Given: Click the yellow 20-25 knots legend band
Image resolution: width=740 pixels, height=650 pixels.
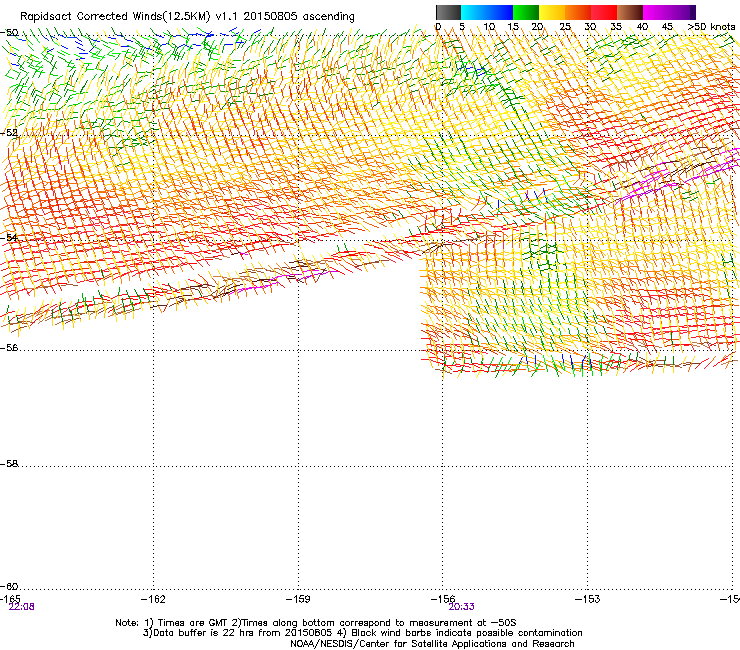Looking at the screenshot, I should [552, 12].
